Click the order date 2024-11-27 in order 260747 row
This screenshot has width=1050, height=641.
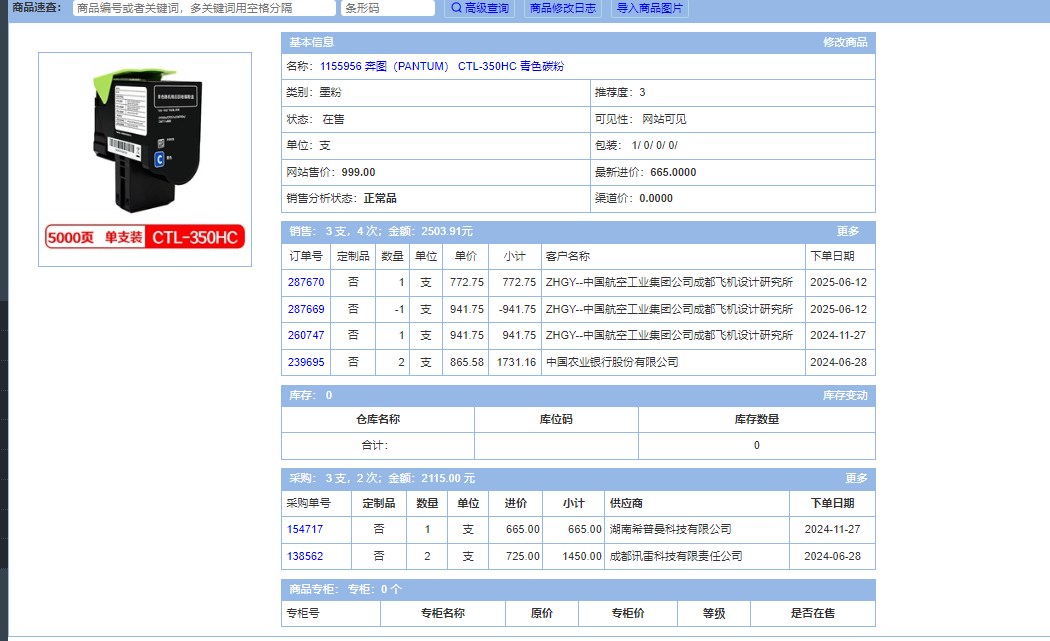pos(838,335)
